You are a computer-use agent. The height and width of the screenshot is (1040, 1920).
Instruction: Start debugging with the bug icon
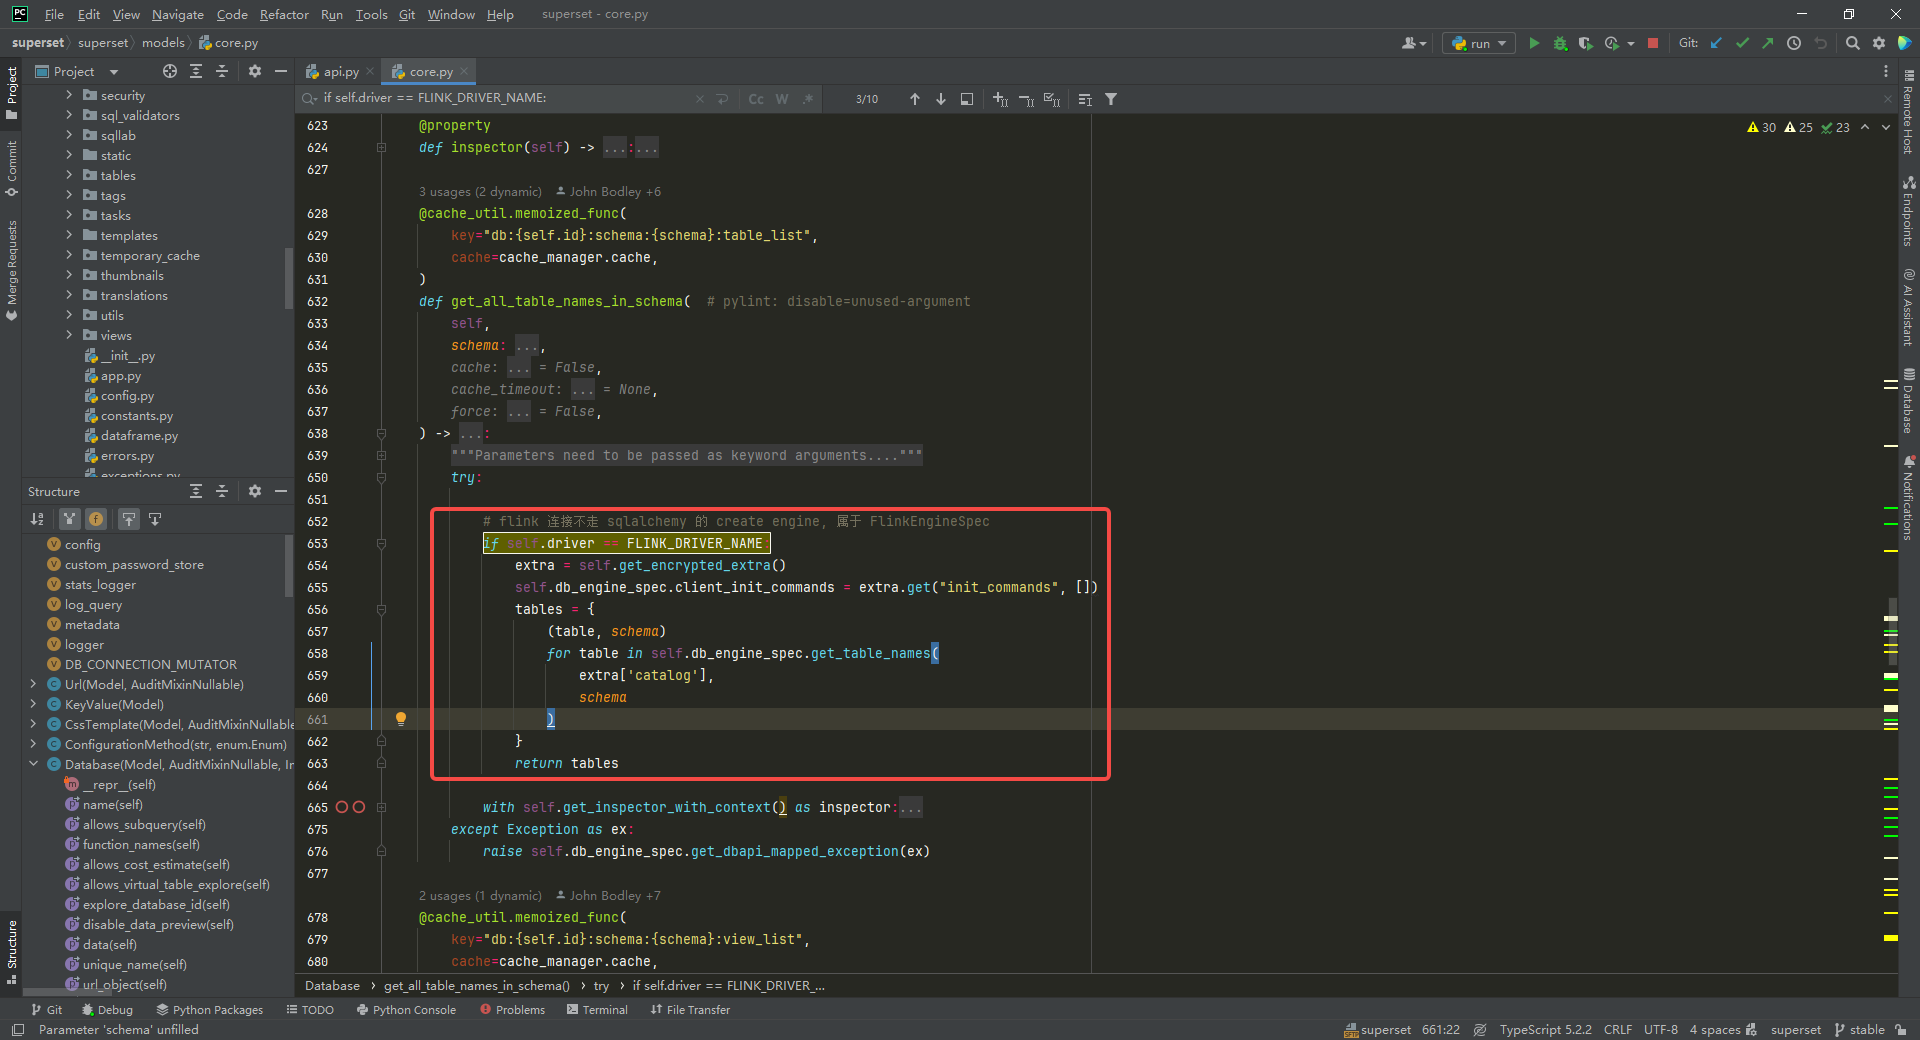[1560, 43]
